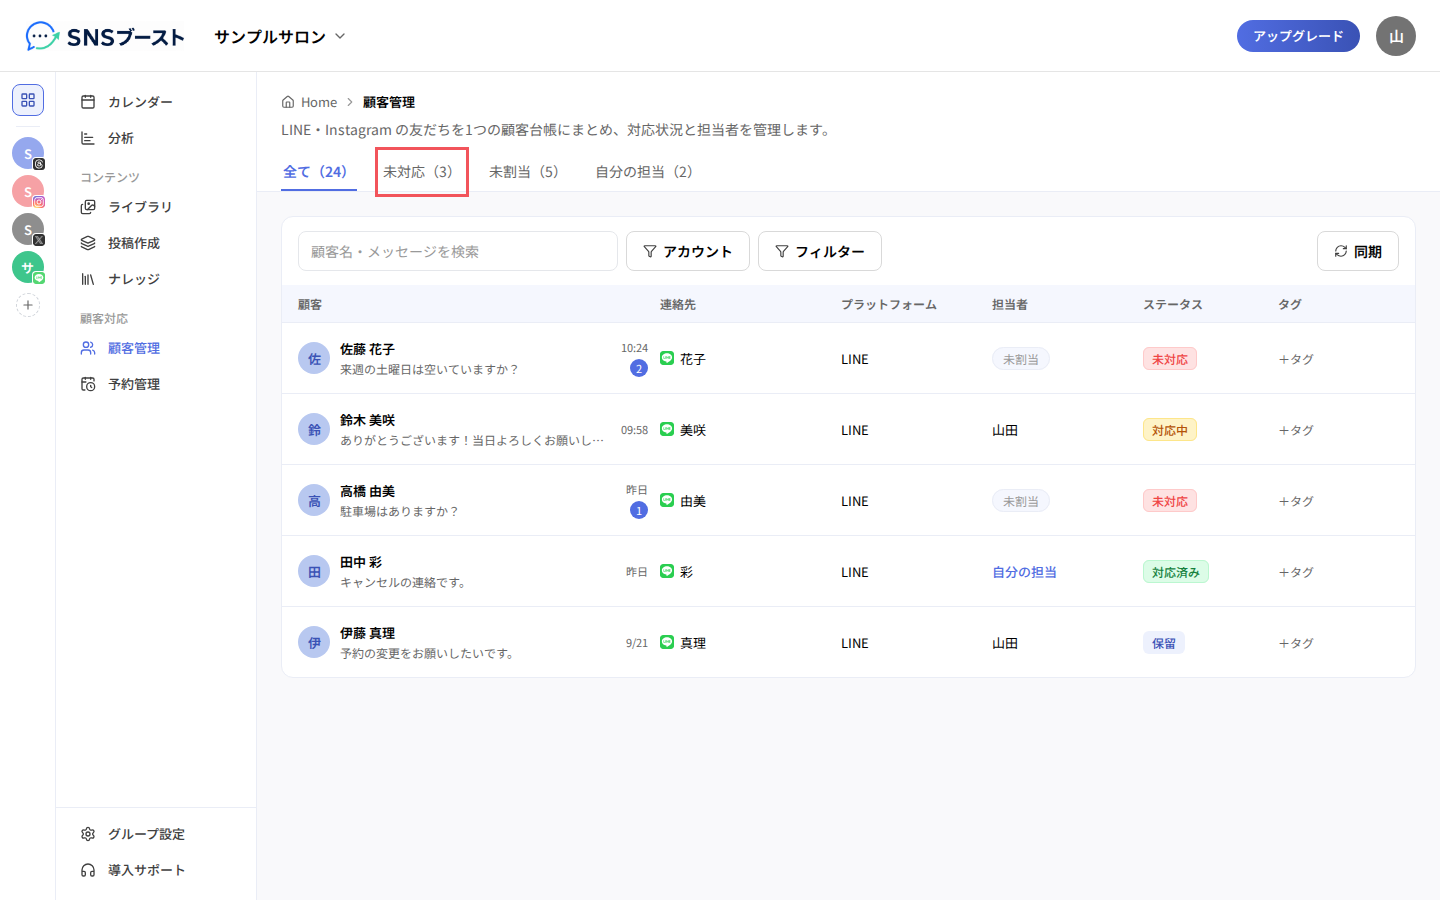The image size is (1440, 900).
Task: Click 自分の担当 link in 田中 彩's row
Action: pyautogui.click(x=1024, y=572)
